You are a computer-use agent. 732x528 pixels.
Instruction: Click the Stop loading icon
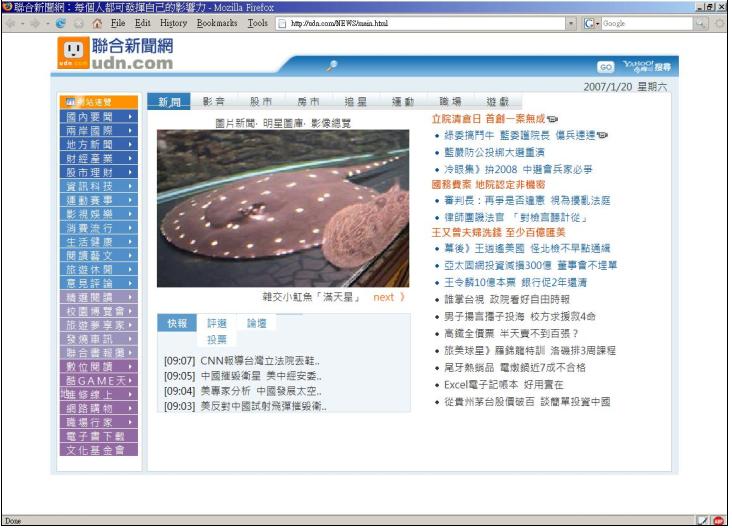(78, 23)
